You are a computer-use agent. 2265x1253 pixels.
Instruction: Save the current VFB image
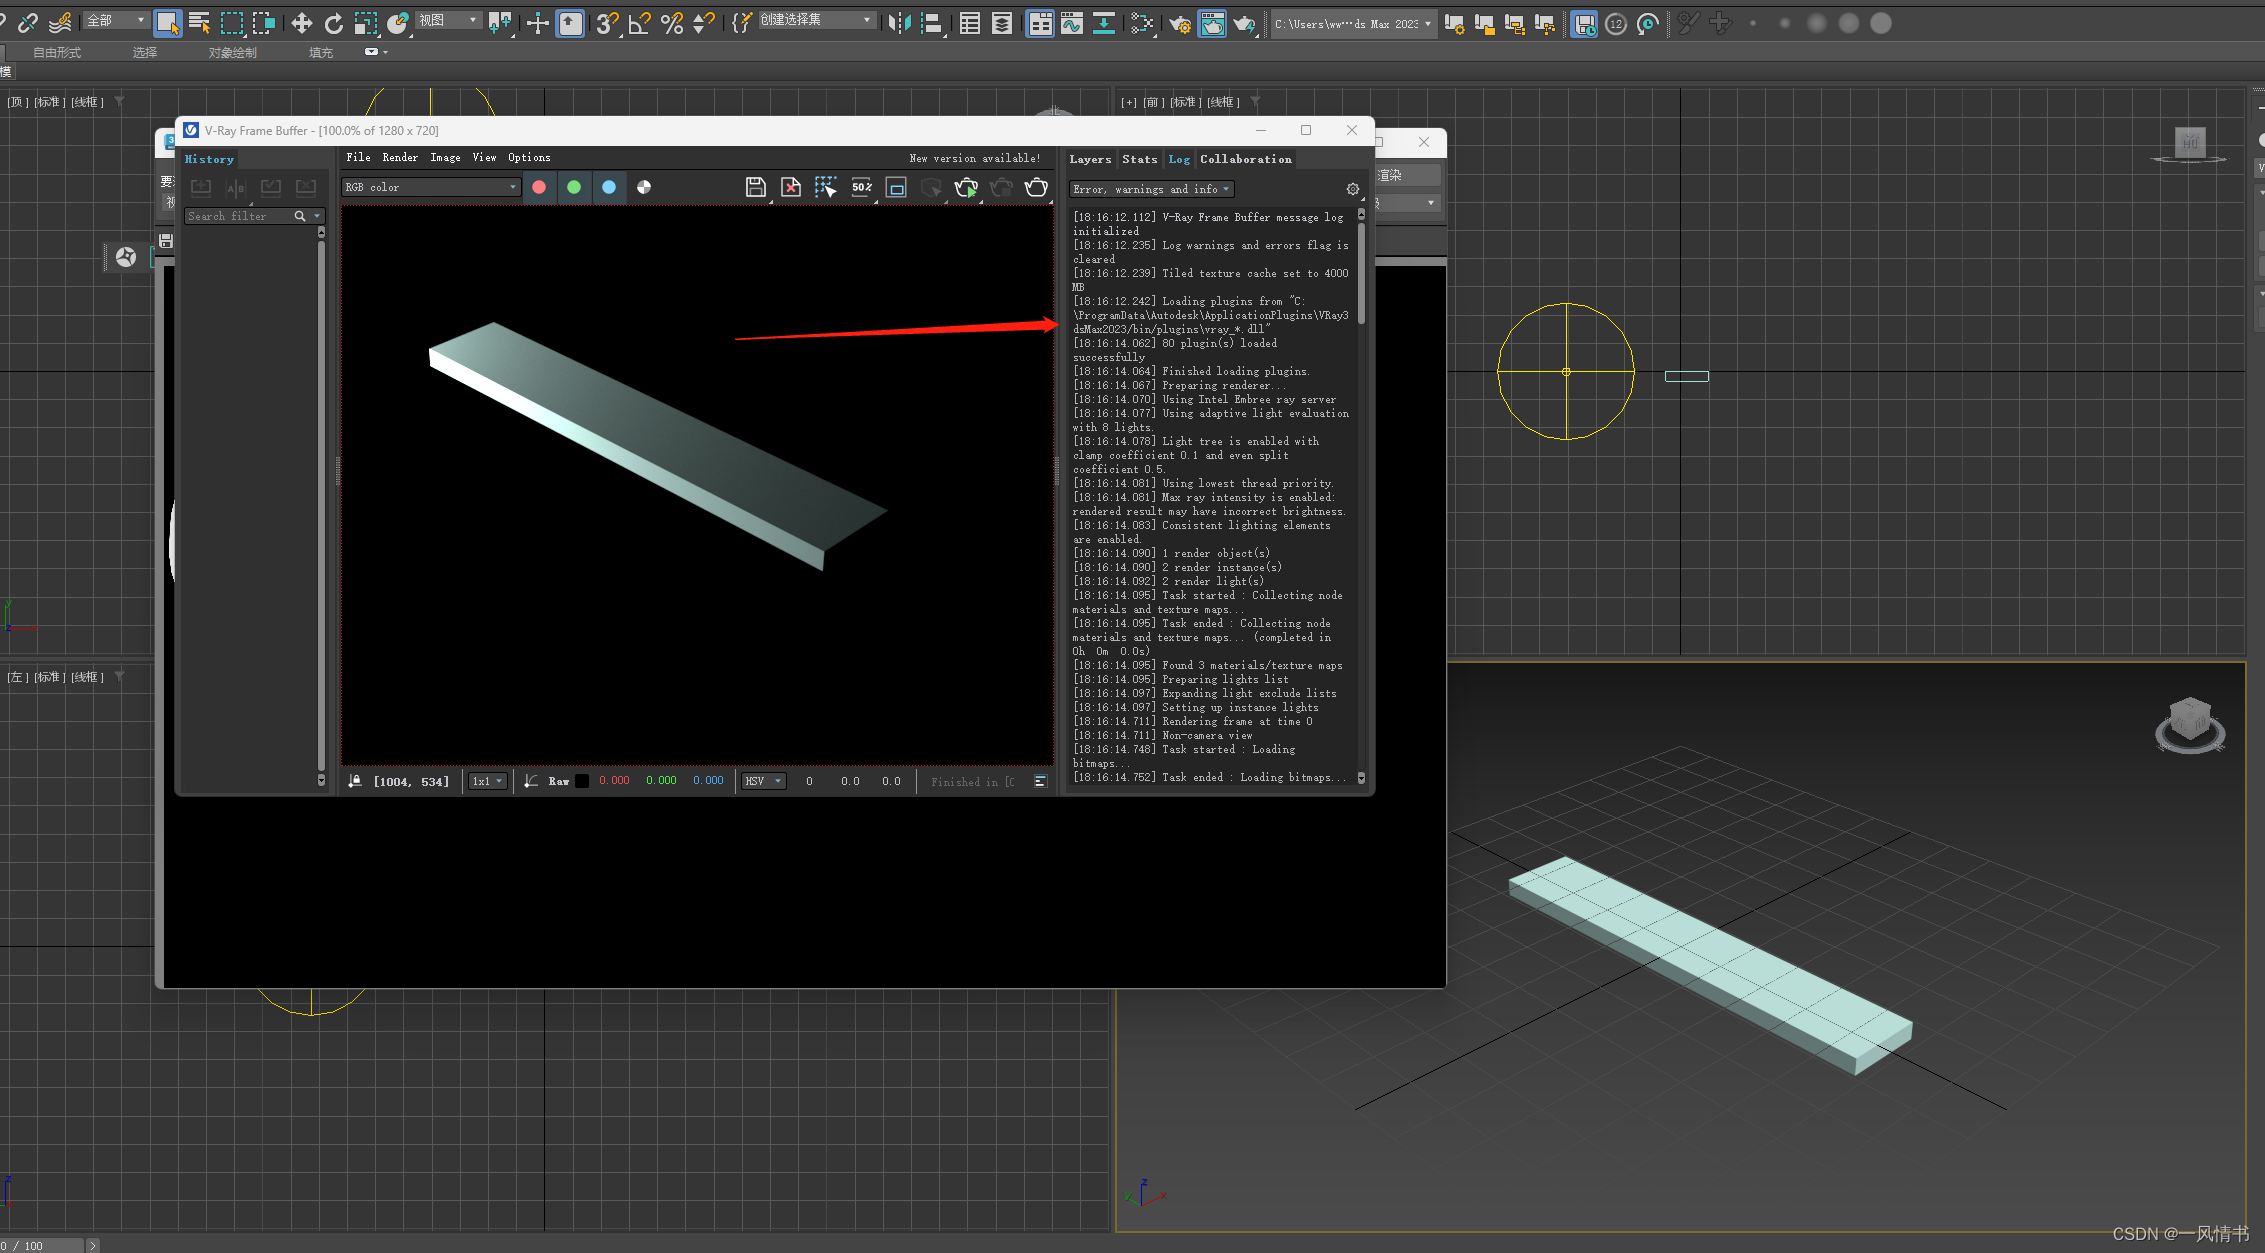pyautogui.click(x=756, y=187)
